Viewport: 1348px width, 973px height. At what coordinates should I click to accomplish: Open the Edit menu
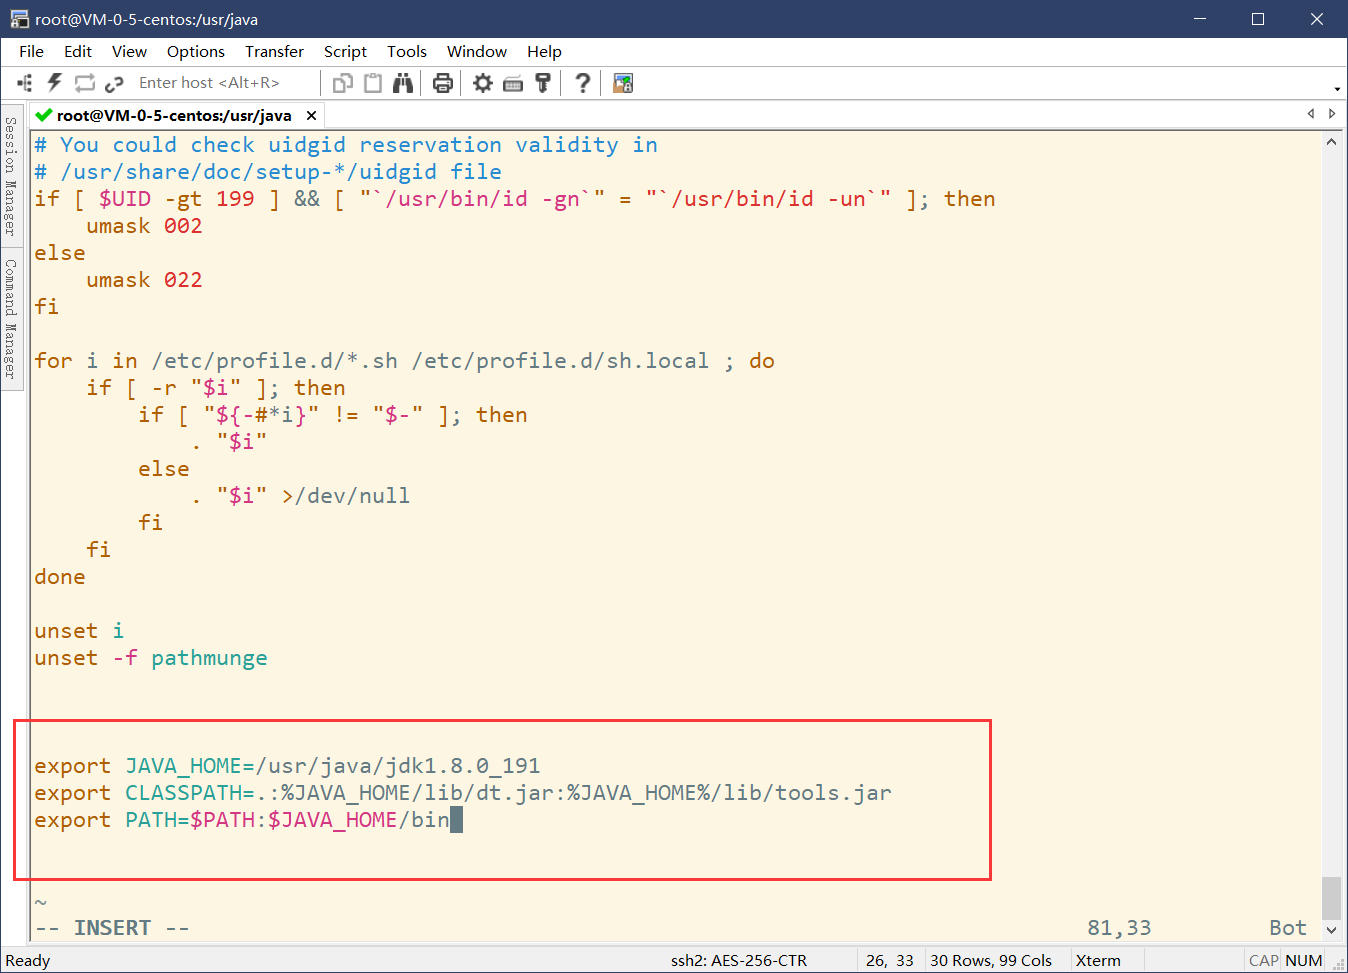(x=78, y=51)
